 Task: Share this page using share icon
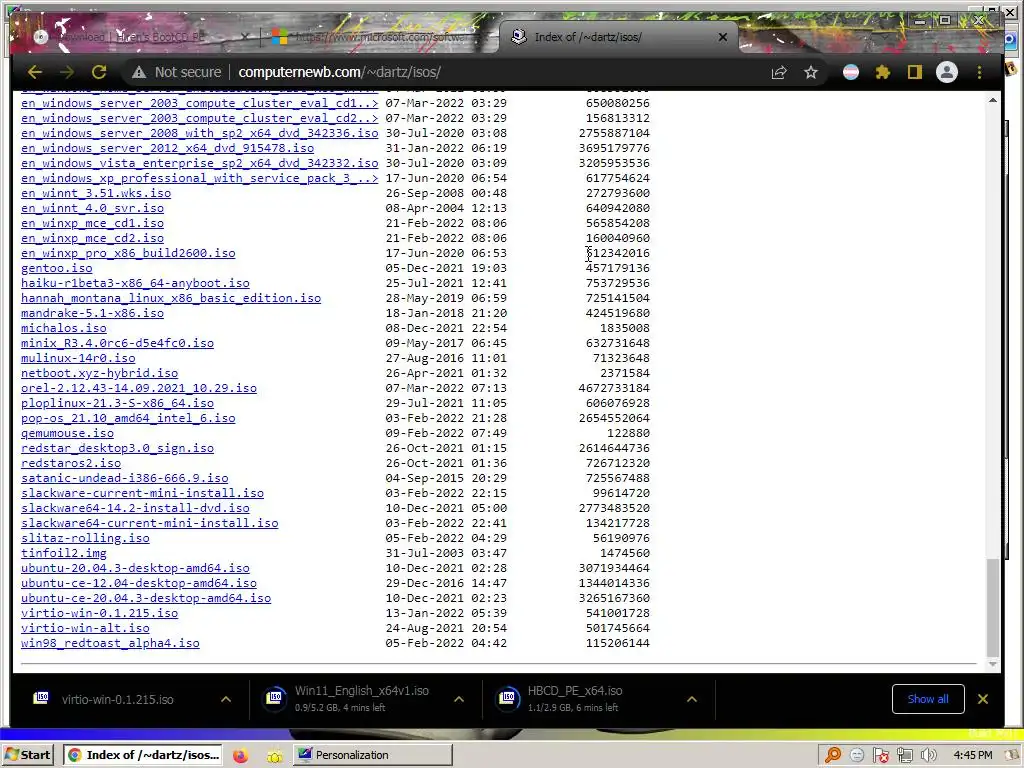(x=778, y=72)
